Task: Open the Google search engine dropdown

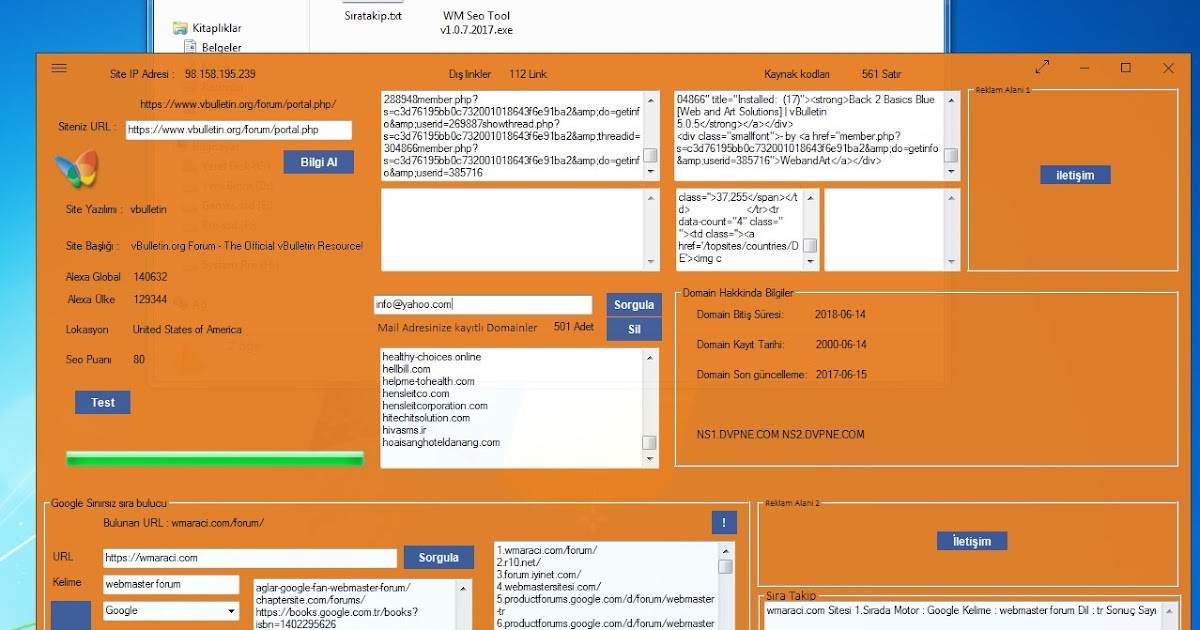Action: 171,610
